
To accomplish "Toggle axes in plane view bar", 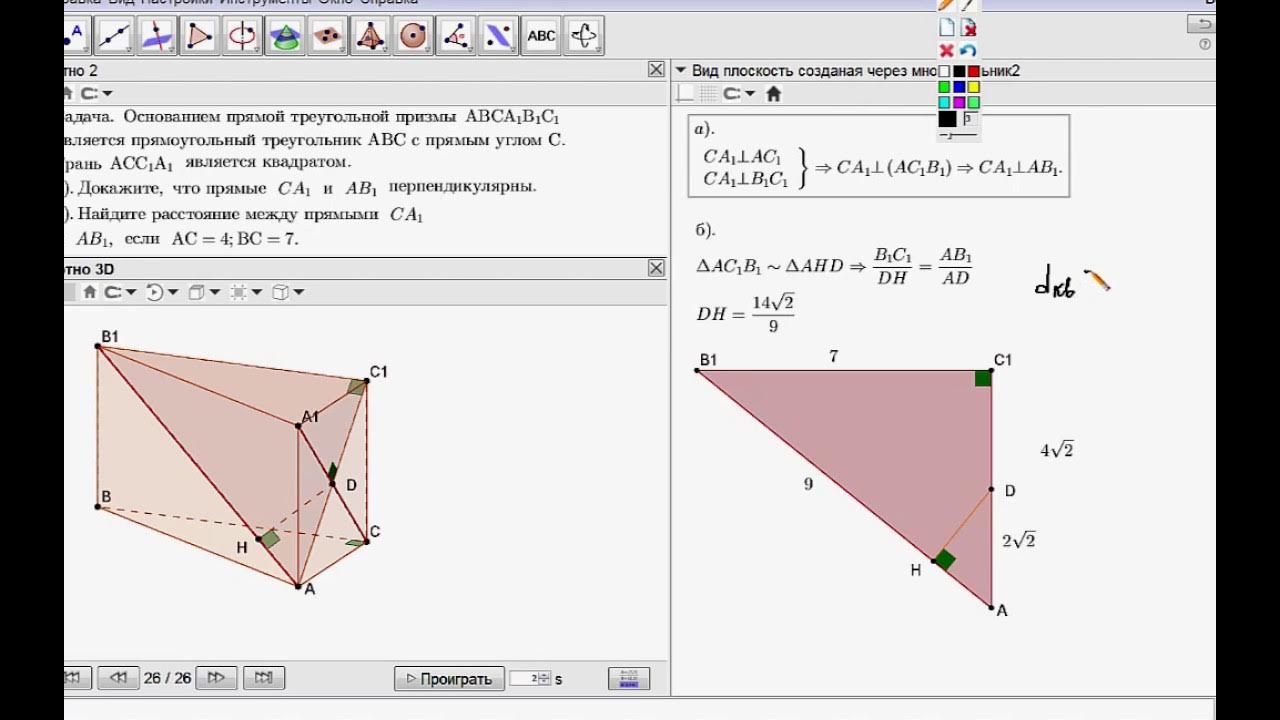I will pyautogui.click(x=685, y=94).
